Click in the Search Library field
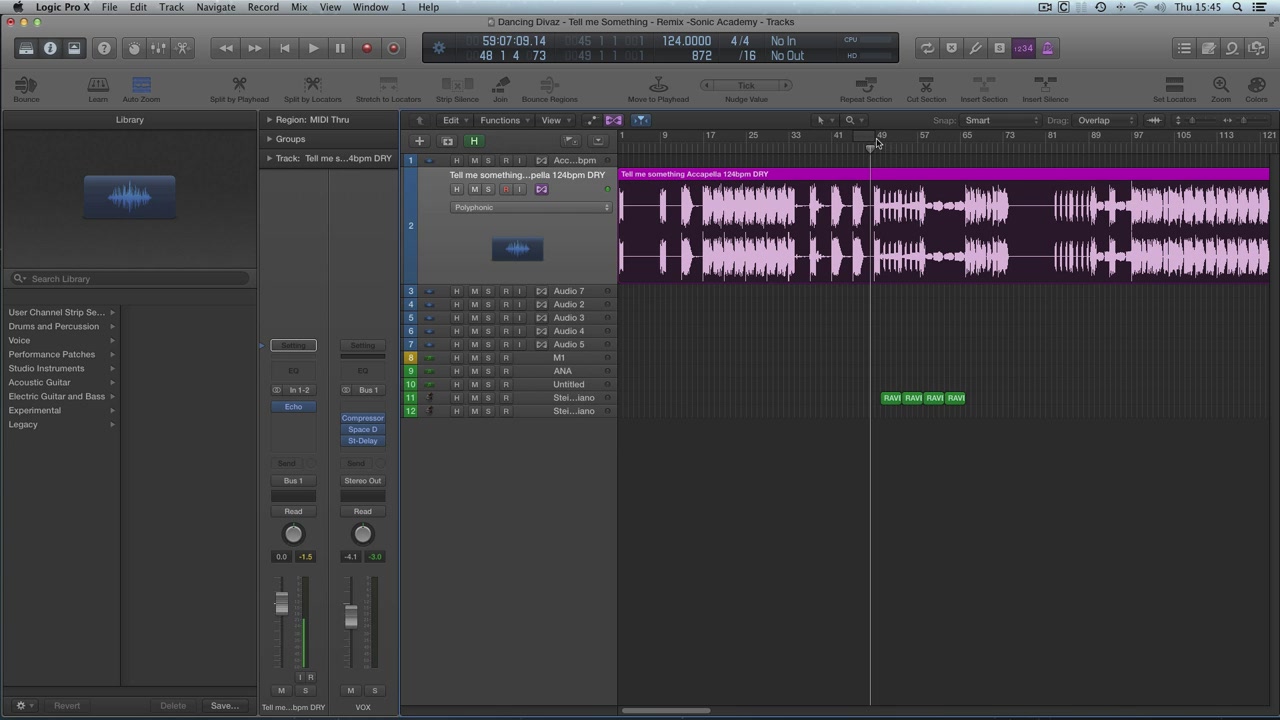This screenshot has height=720, width=1280. (130, 279)
